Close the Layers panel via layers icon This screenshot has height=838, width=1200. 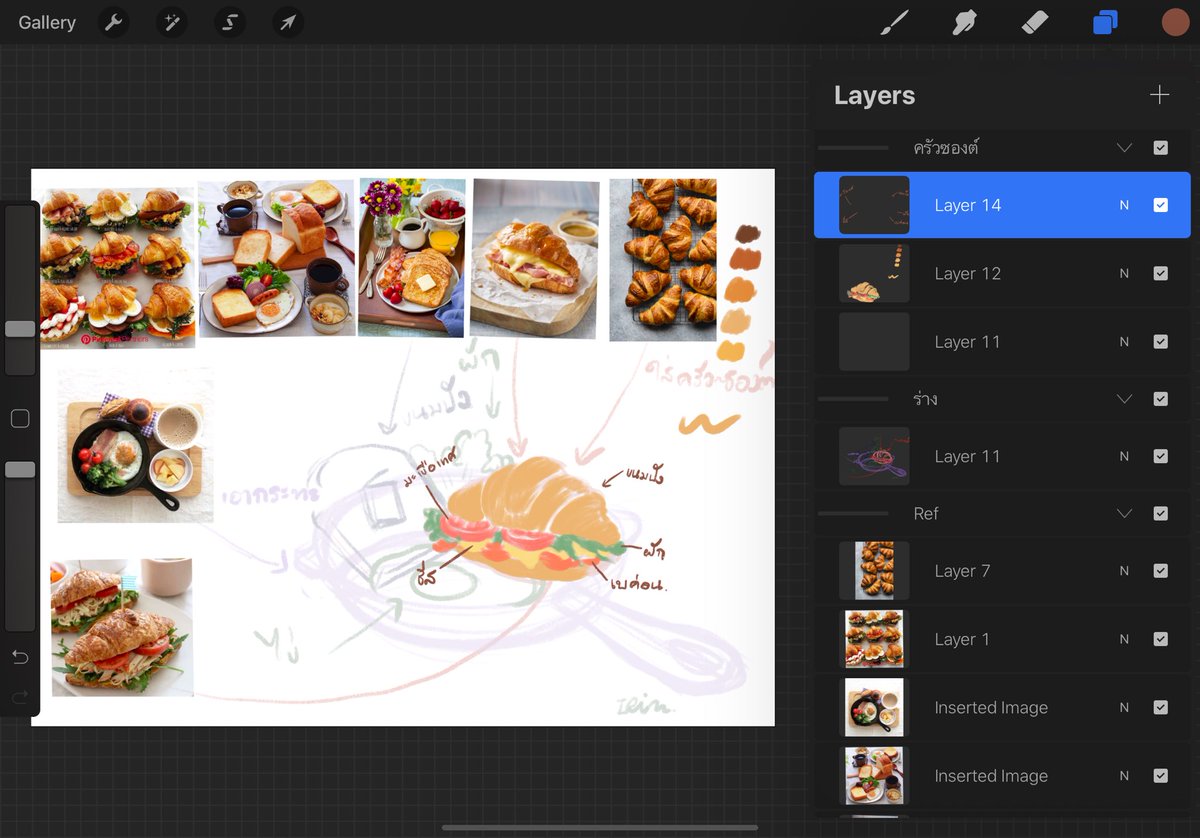pos(1105,22)
